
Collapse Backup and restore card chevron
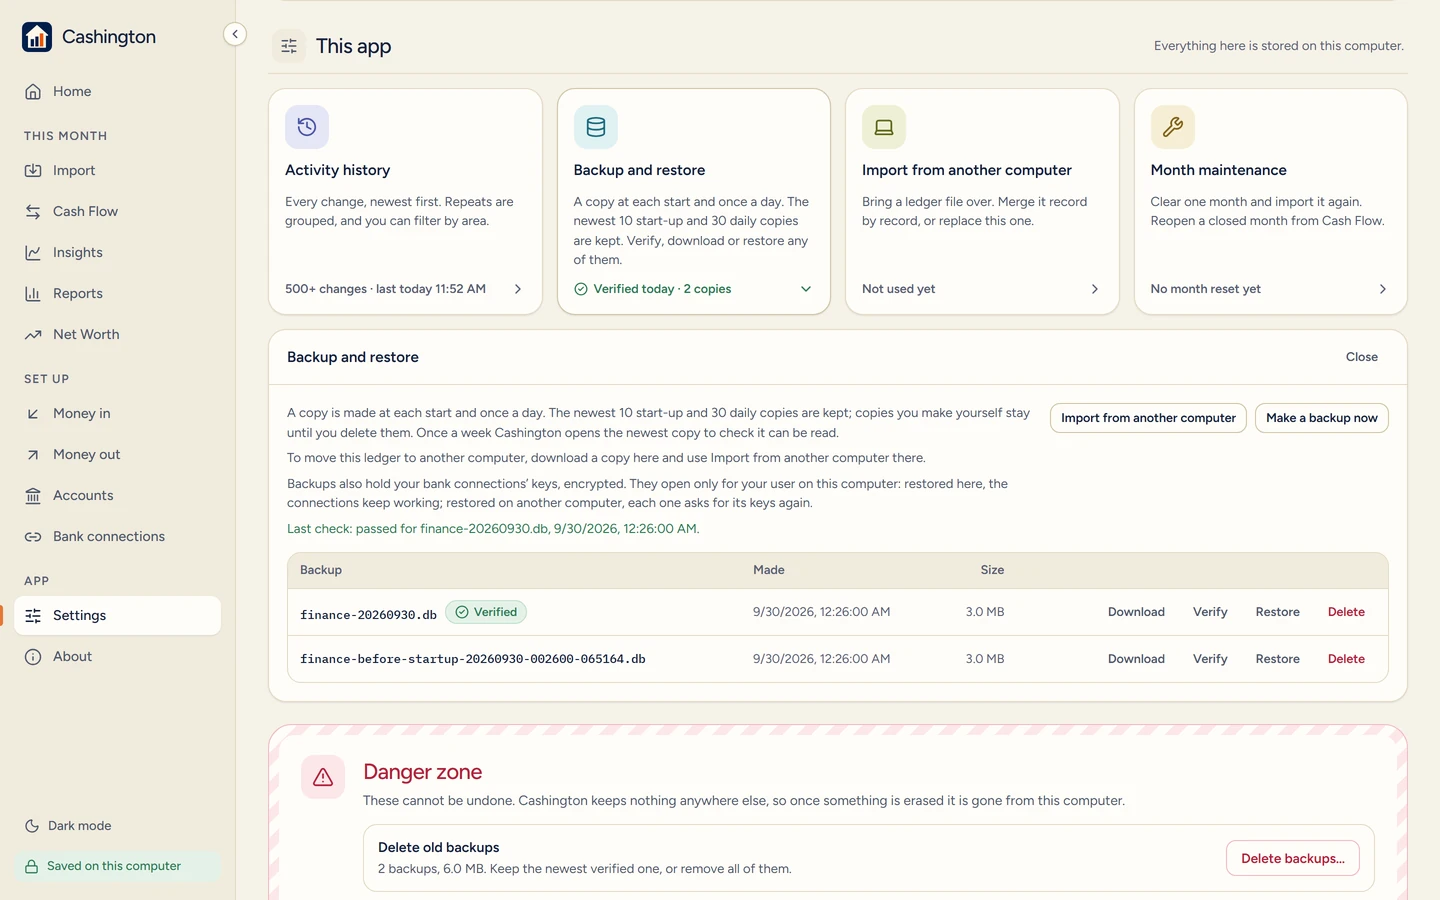[x=806, y=289]
